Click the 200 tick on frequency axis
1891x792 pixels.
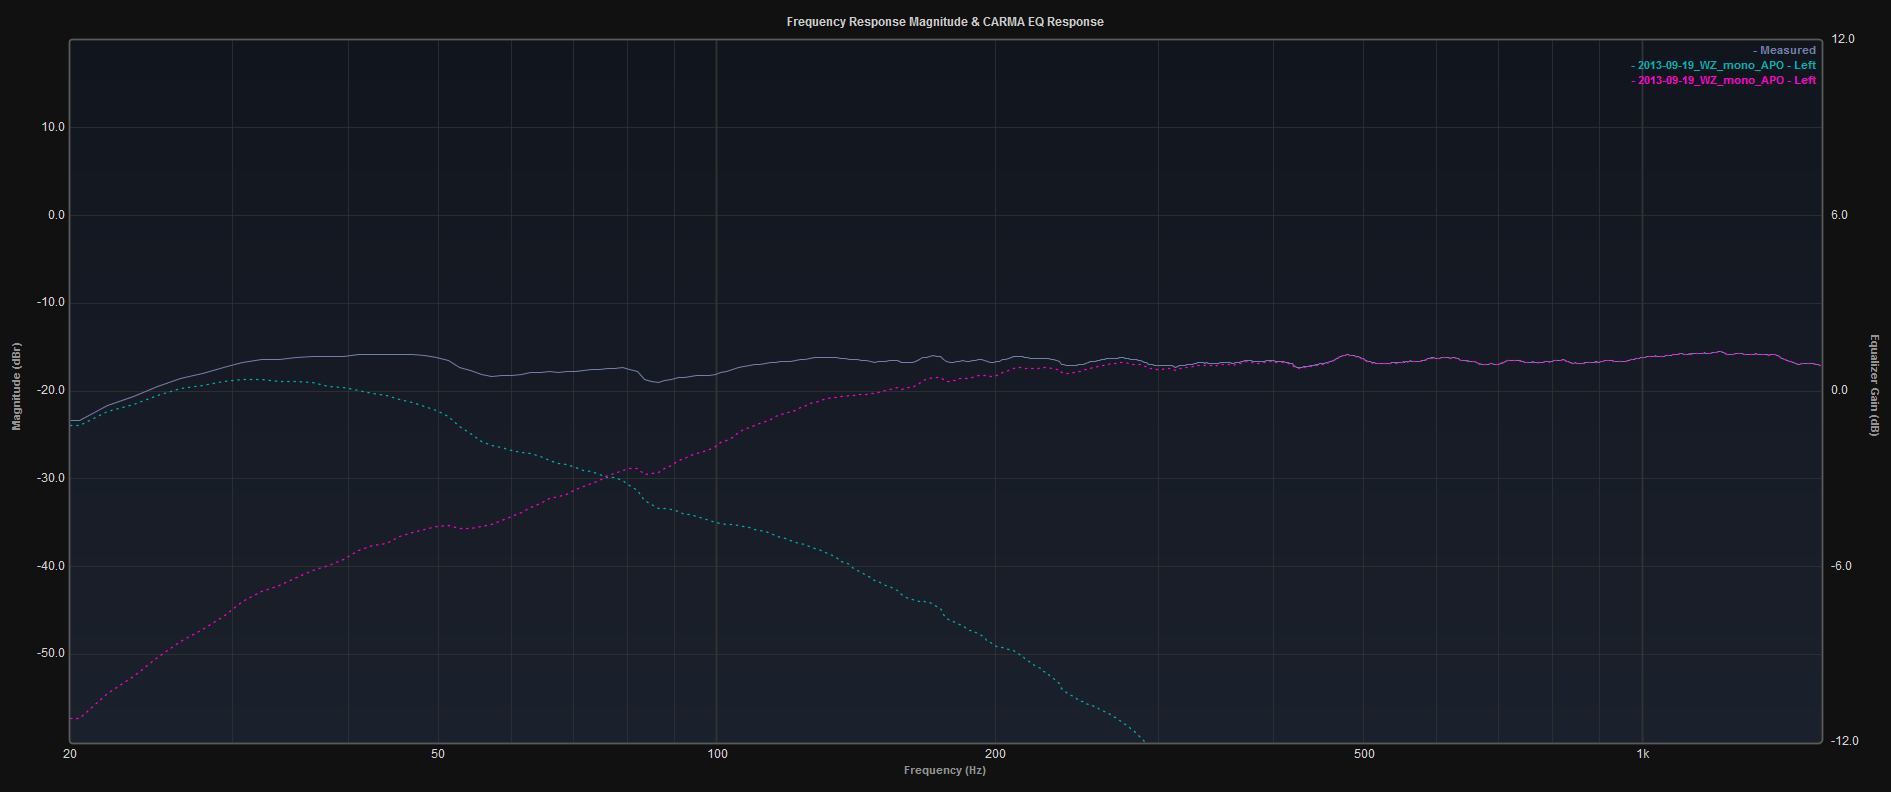pos(995,754)
